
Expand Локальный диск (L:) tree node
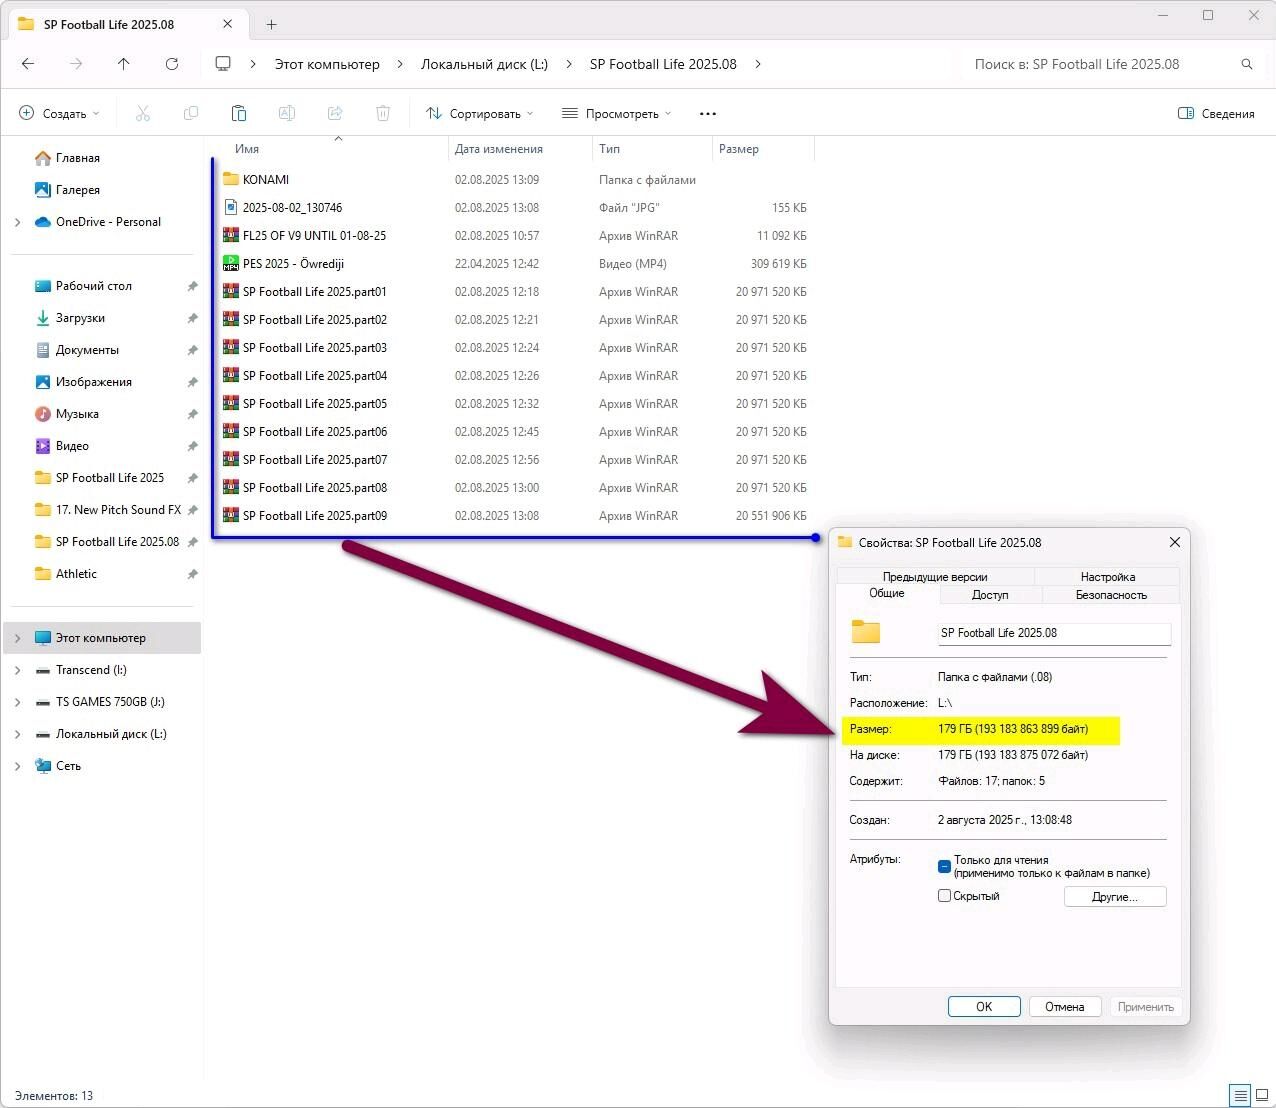point(17,734)
